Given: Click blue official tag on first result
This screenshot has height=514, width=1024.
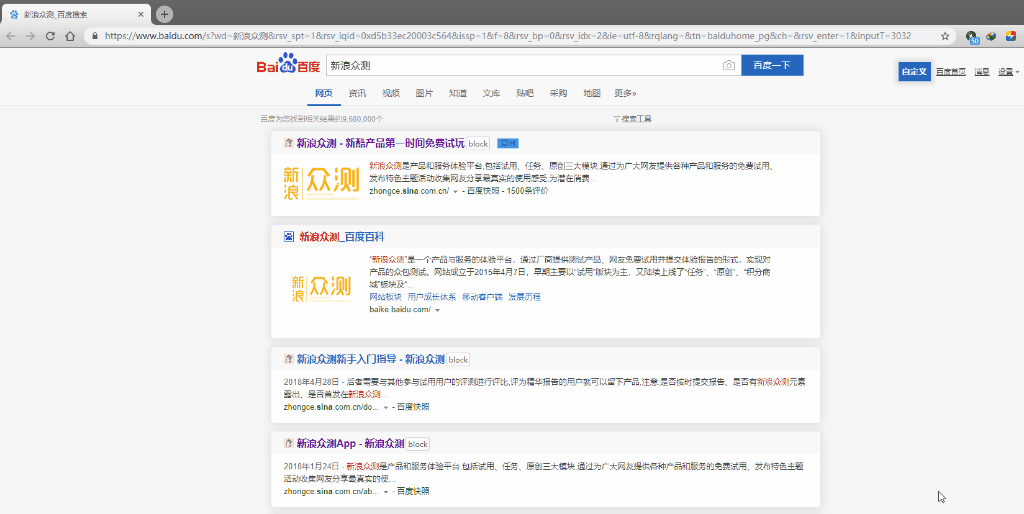Looking at the screenshot, I should tap(507, 143).
